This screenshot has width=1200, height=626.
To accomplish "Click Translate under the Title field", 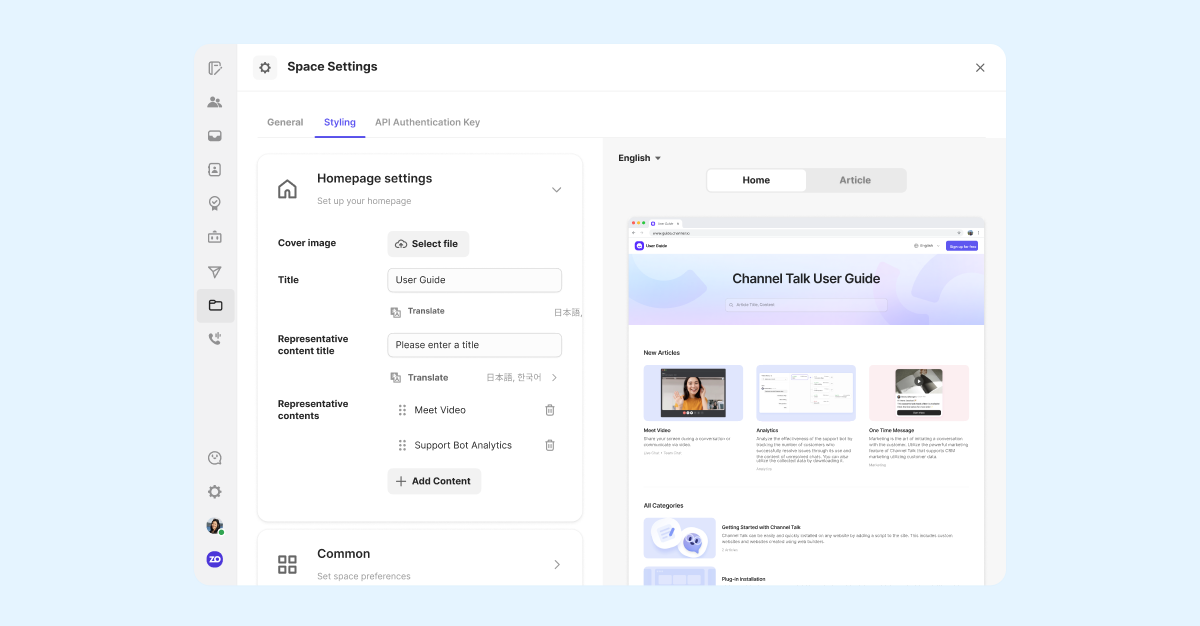I will pos(426,311).
